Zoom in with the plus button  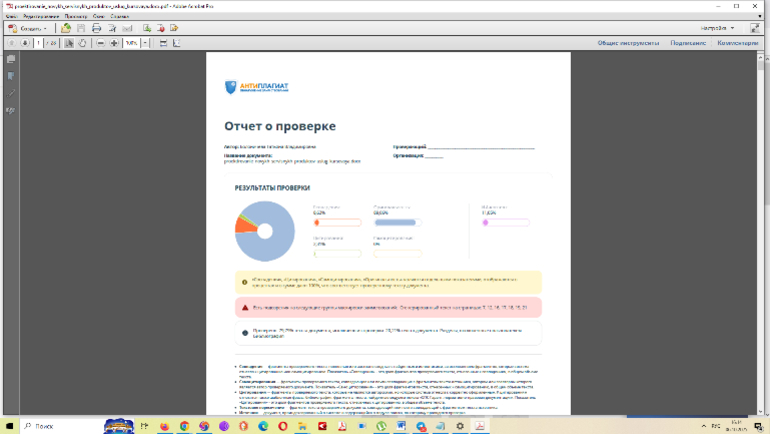pos(114,43)
